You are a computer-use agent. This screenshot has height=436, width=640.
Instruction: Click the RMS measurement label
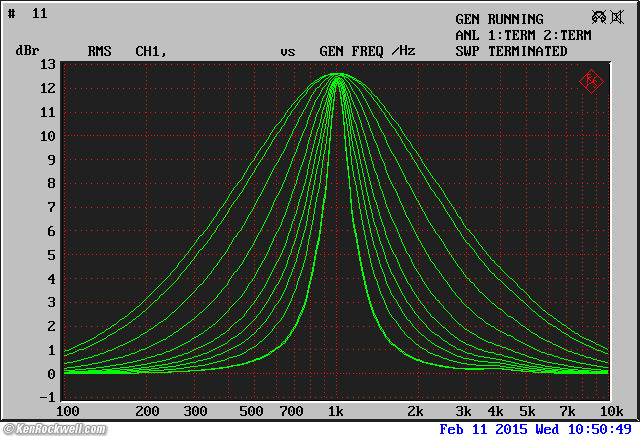coord(99,51)
